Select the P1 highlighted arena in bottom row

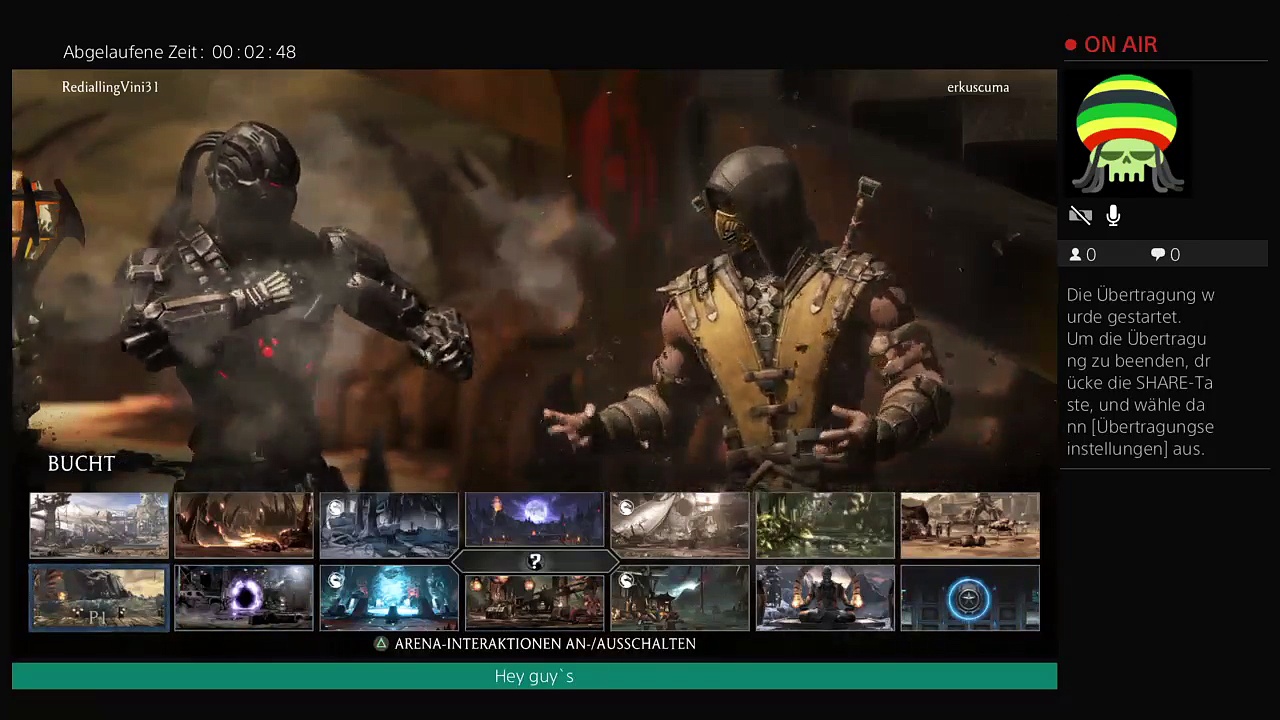(x=99, y=598)
